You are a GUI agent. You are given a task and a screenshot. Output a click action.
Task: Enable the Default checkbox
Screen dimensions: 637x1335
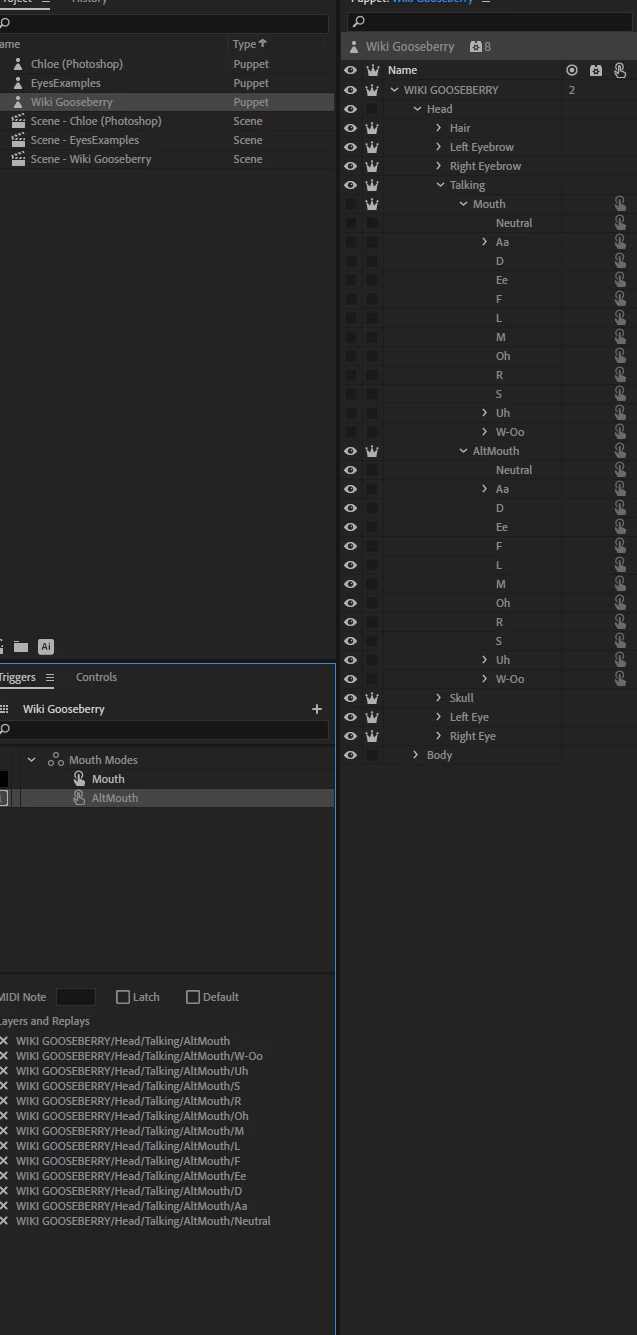tap(193, 997)
